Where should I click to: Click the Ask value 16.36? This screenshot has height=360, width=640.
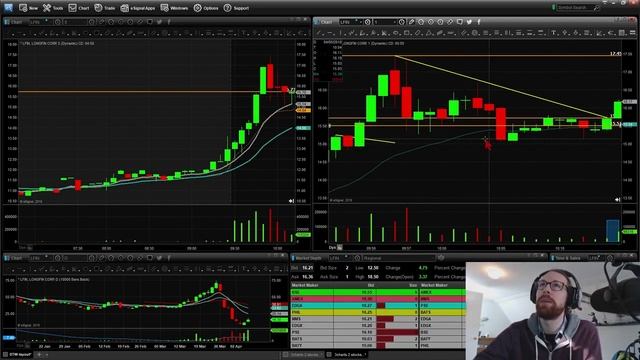pos(307,277)
